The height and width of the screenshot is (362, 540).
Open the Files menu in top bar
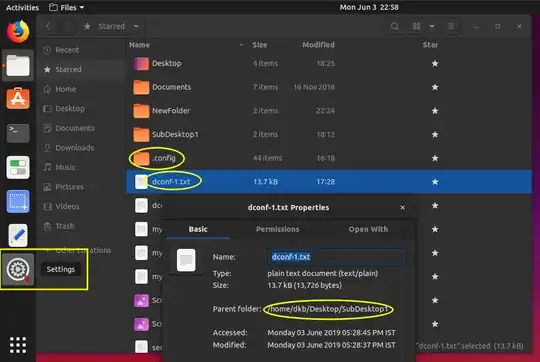tap(66, 7)
